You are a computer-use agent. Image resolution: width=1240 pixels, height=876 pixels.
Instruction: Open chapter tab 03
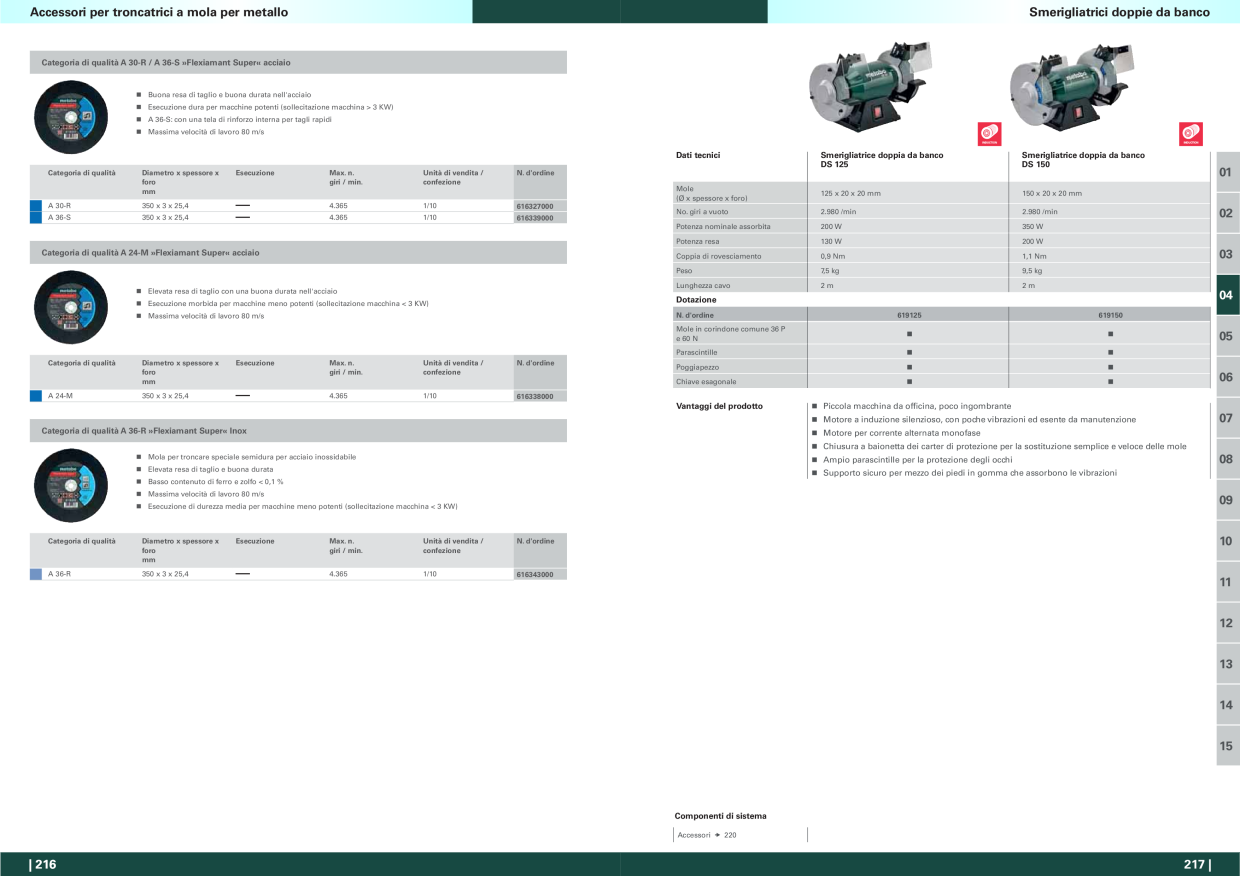(x=1227, y=254)
